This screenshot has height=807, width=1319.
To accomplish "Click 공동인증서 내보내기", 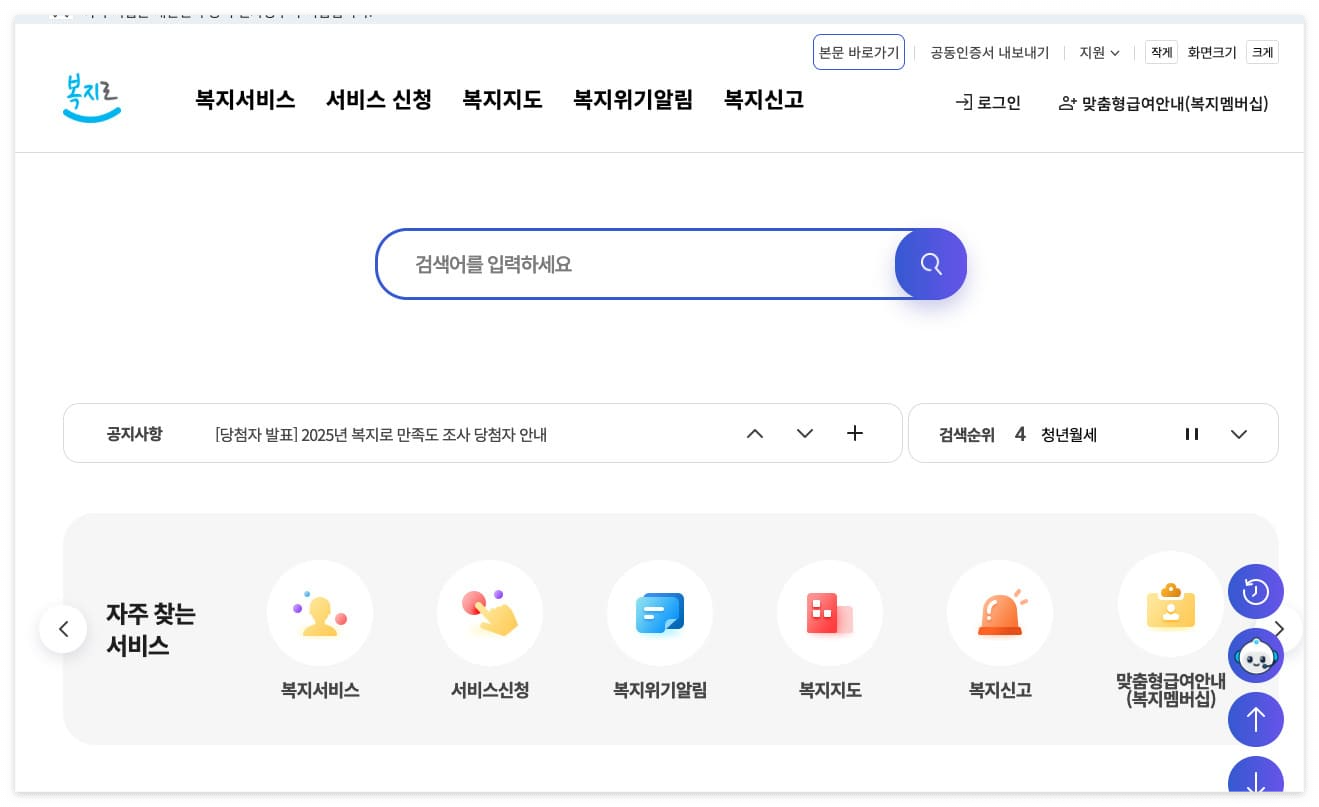I will pos(988,53).
